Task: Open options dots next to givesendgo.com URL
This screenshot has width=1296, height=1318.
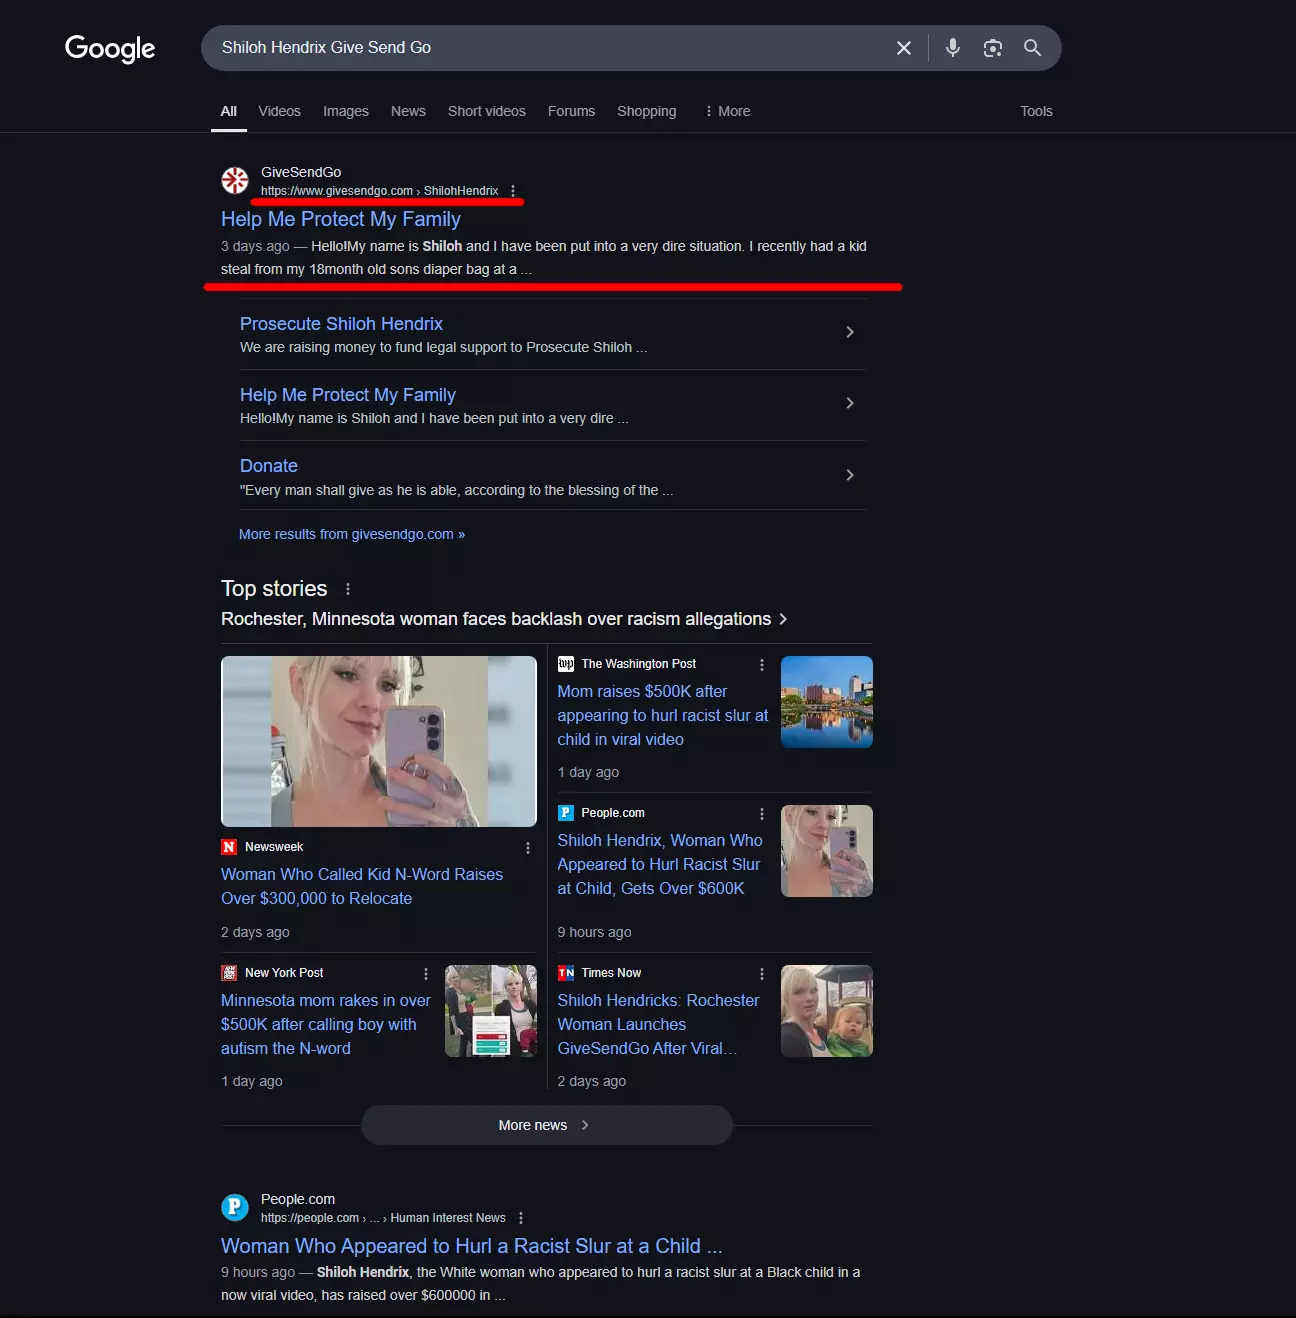Action: tap(513, 191)
